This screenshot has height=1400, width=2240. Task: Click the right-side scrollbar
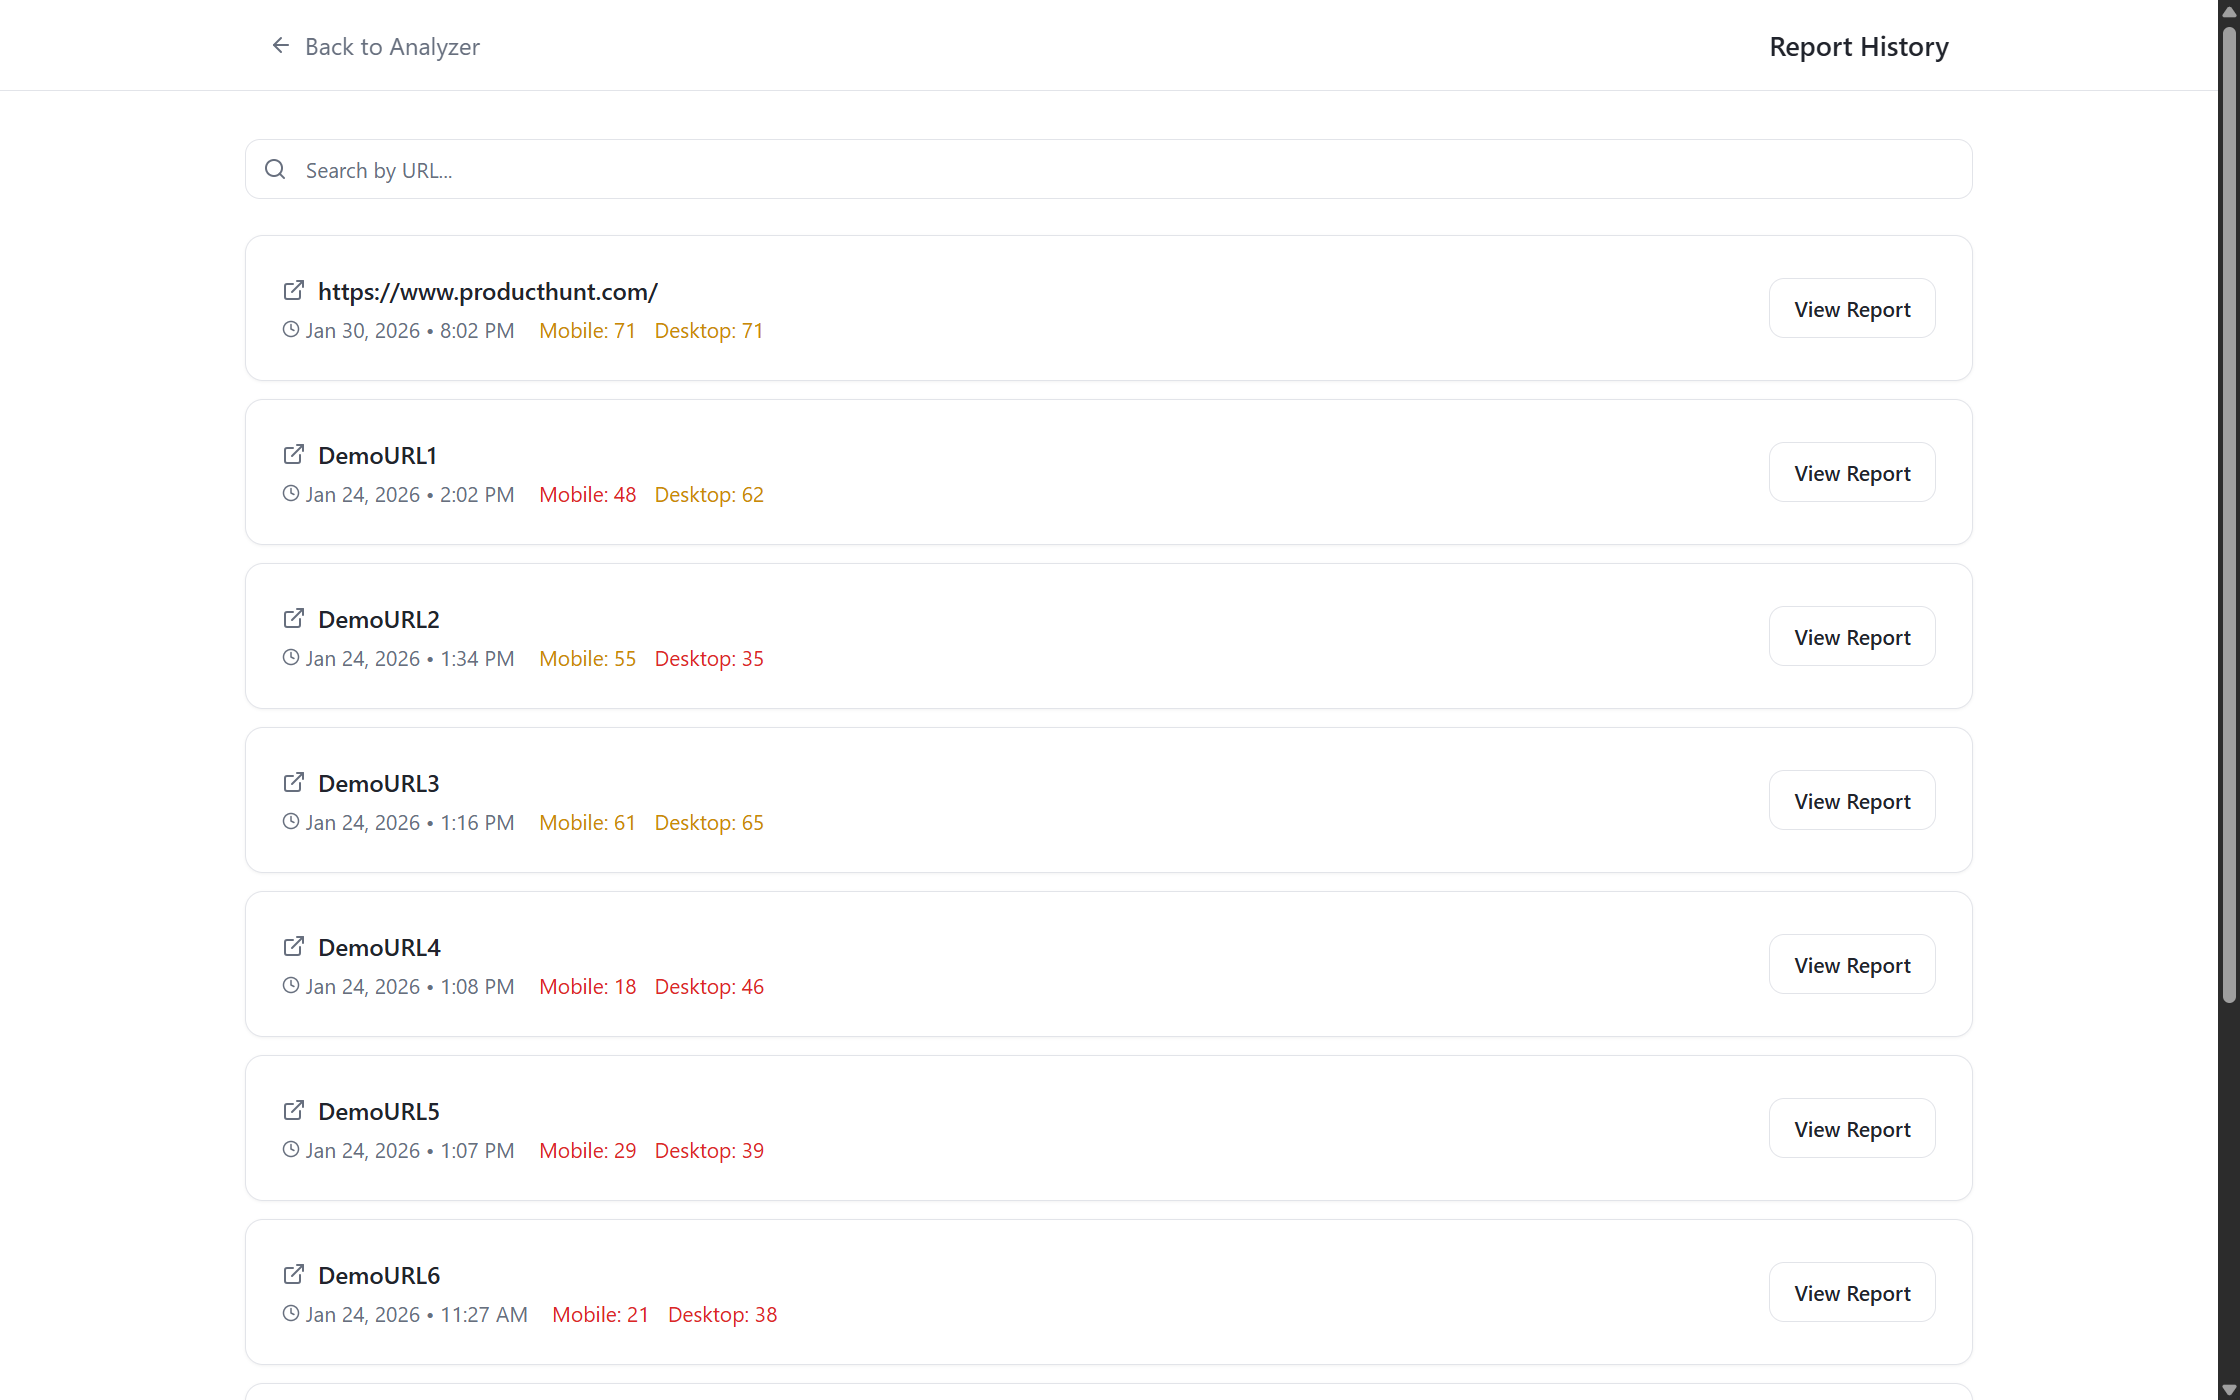click(x=2230, y=500)
